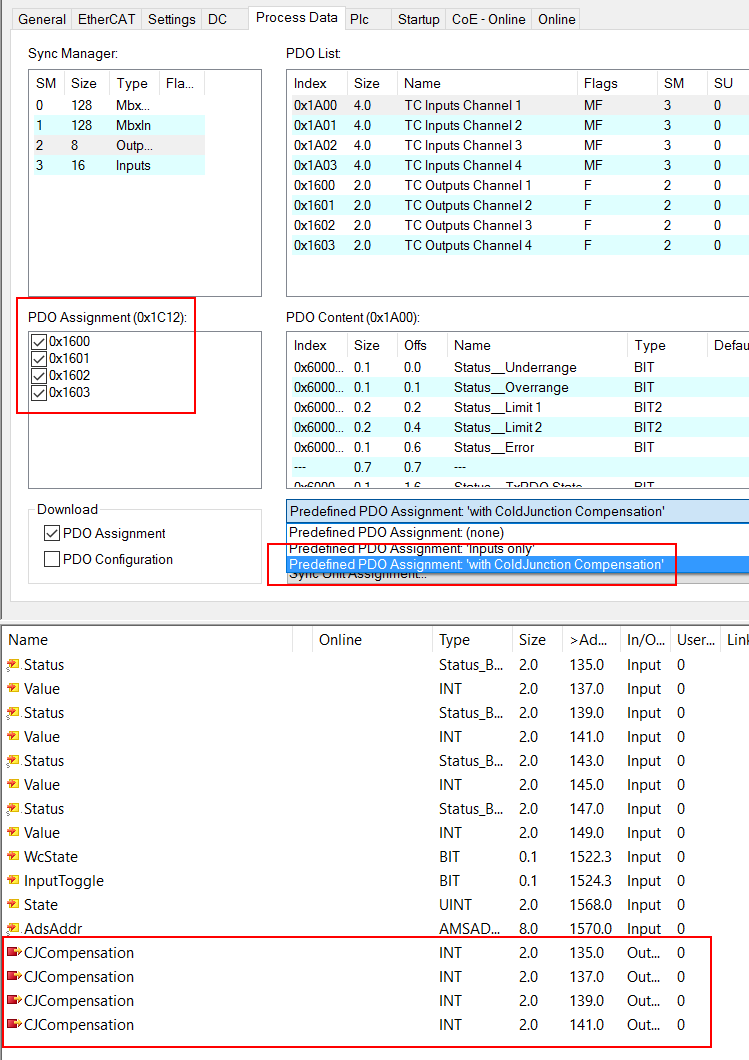Go to the Settings tab

point(172,20)
